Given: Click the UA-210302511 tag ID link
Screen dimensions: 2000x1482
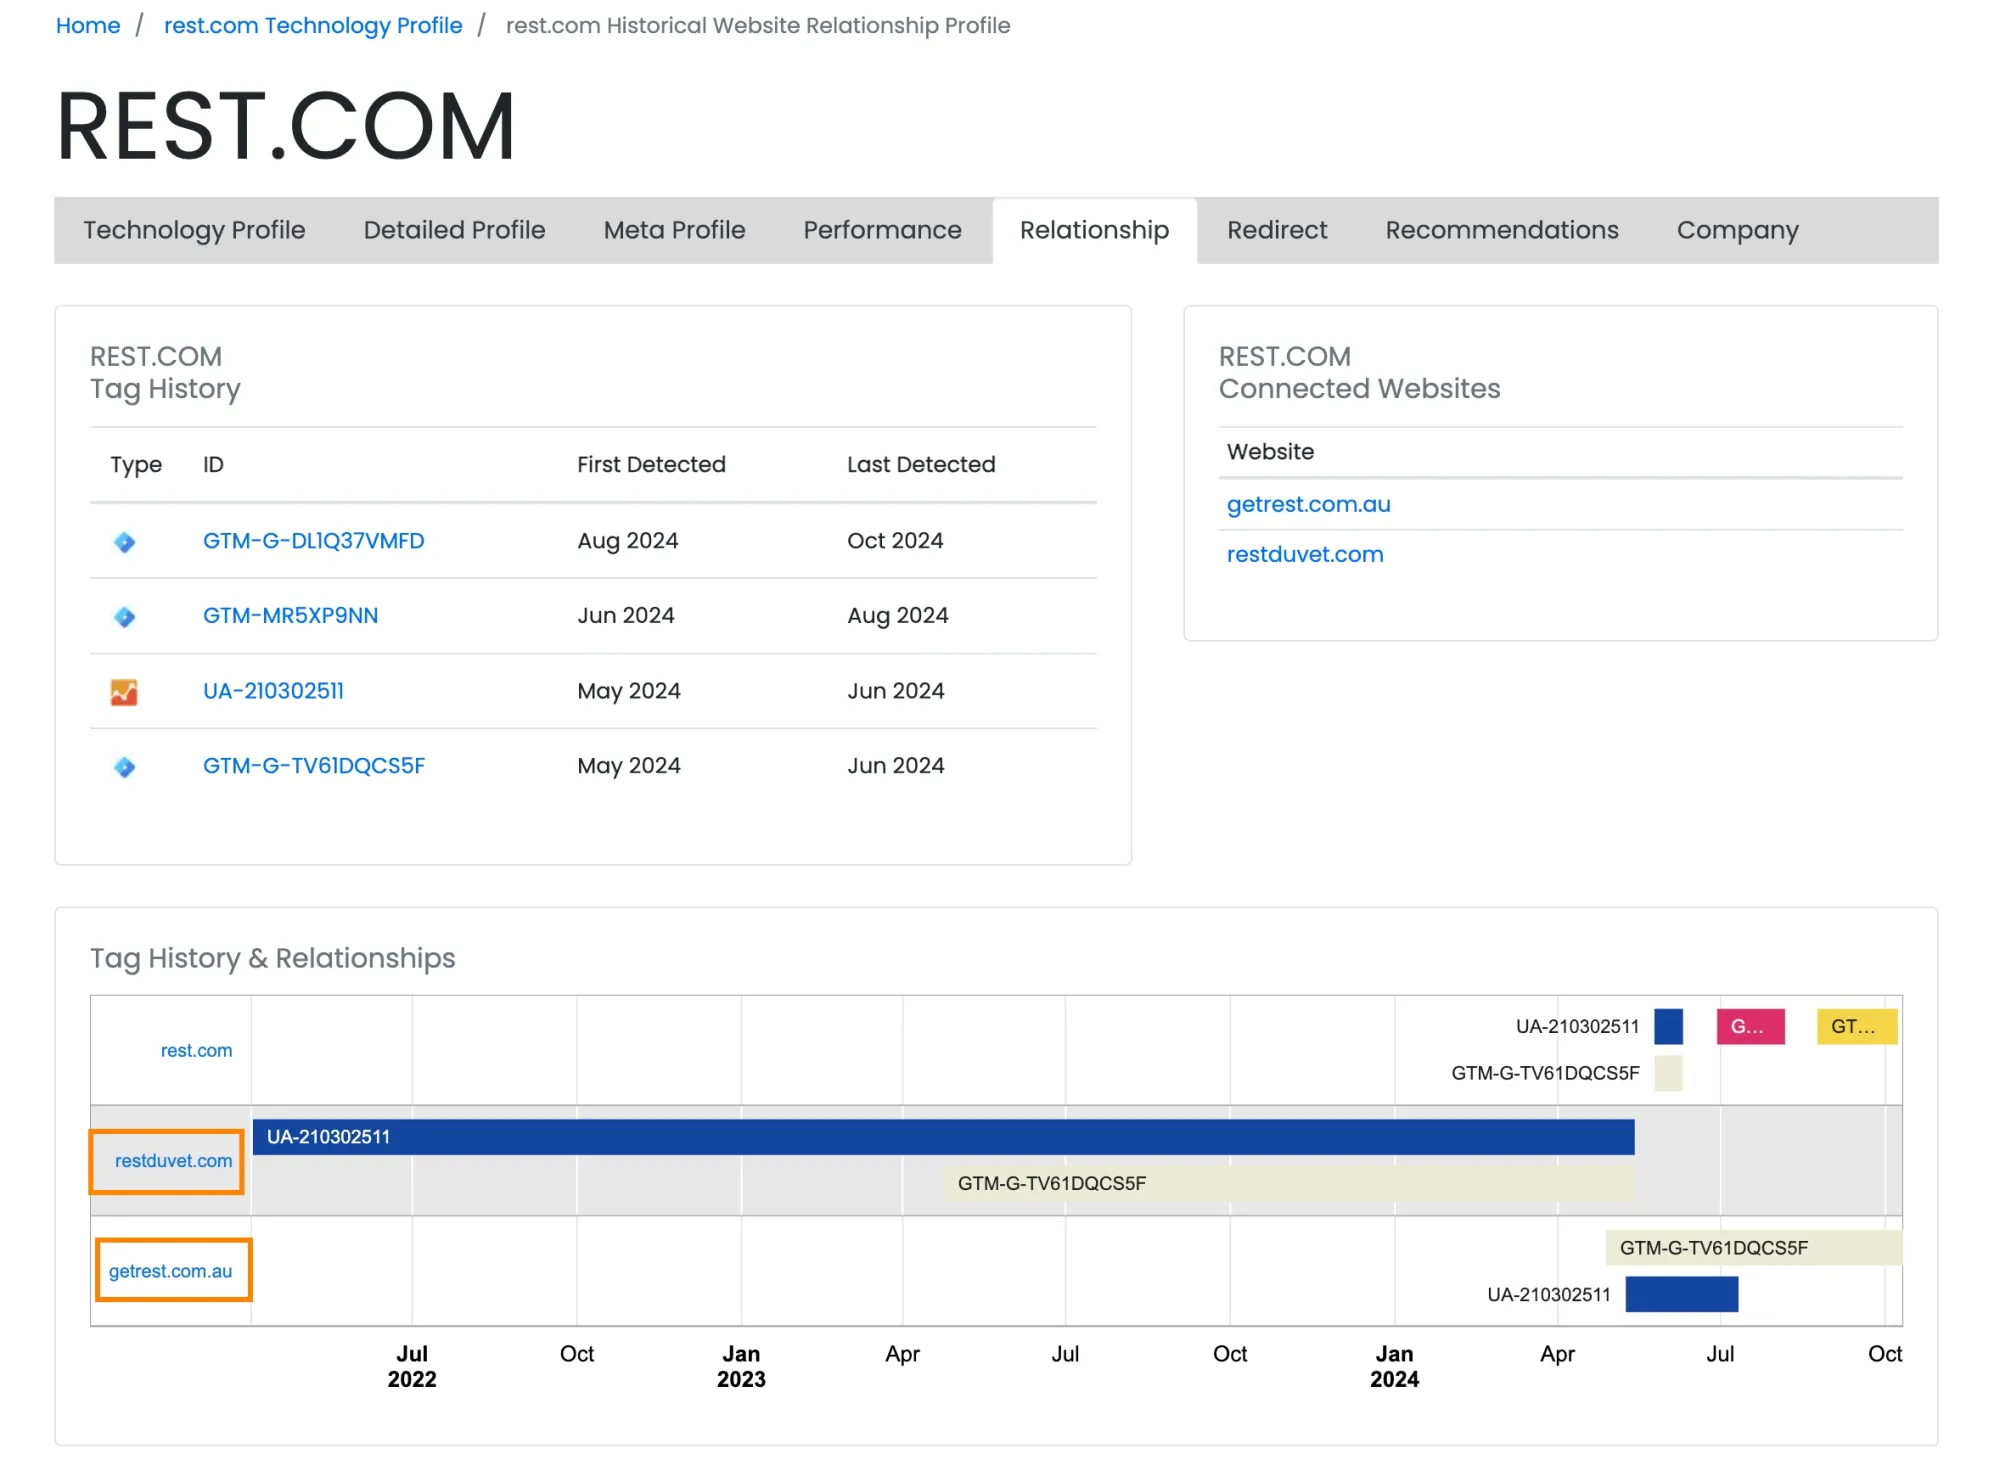Looking at the screenshot, I should (x=273, y=691).
